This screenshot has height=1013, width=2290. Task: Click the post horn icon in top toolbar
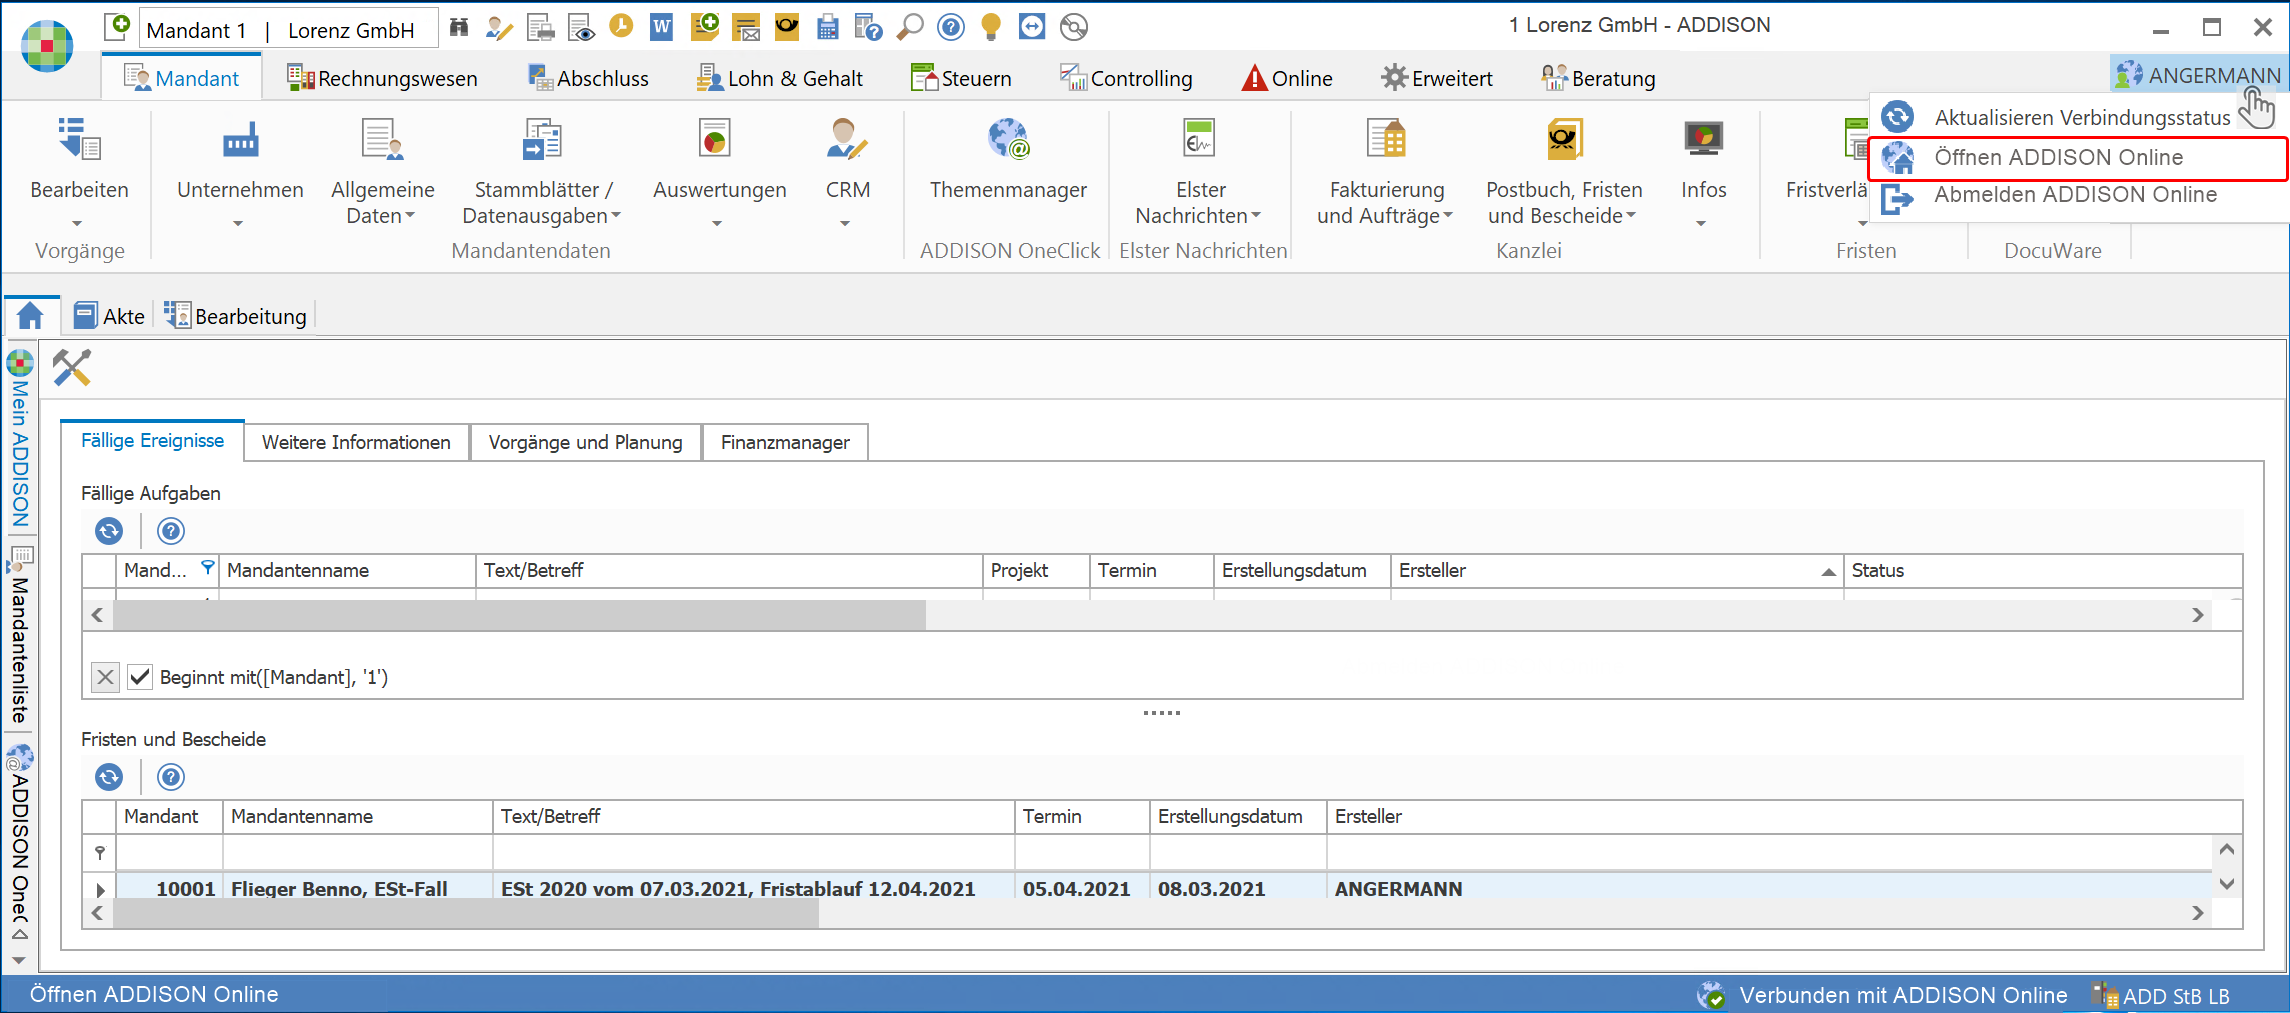787,27
